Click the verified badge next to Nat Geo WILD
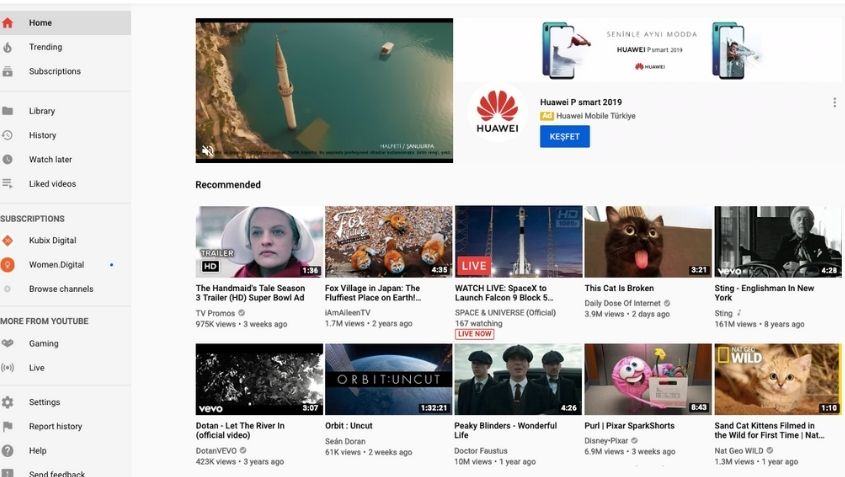 (x=770, y=451)
